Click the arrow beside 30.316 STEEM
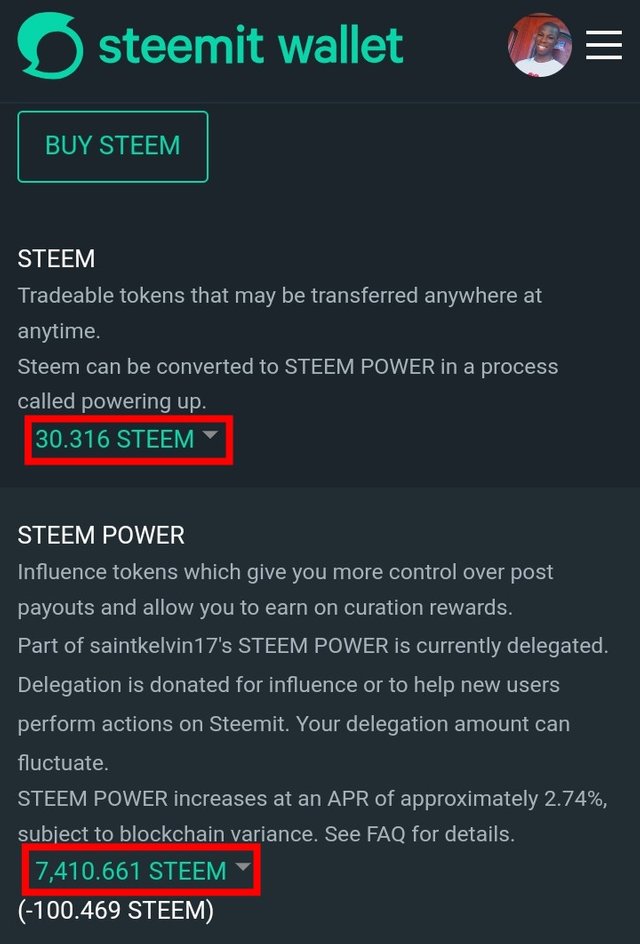This screenshot has width=640, height=944. [x=210, y=435]
